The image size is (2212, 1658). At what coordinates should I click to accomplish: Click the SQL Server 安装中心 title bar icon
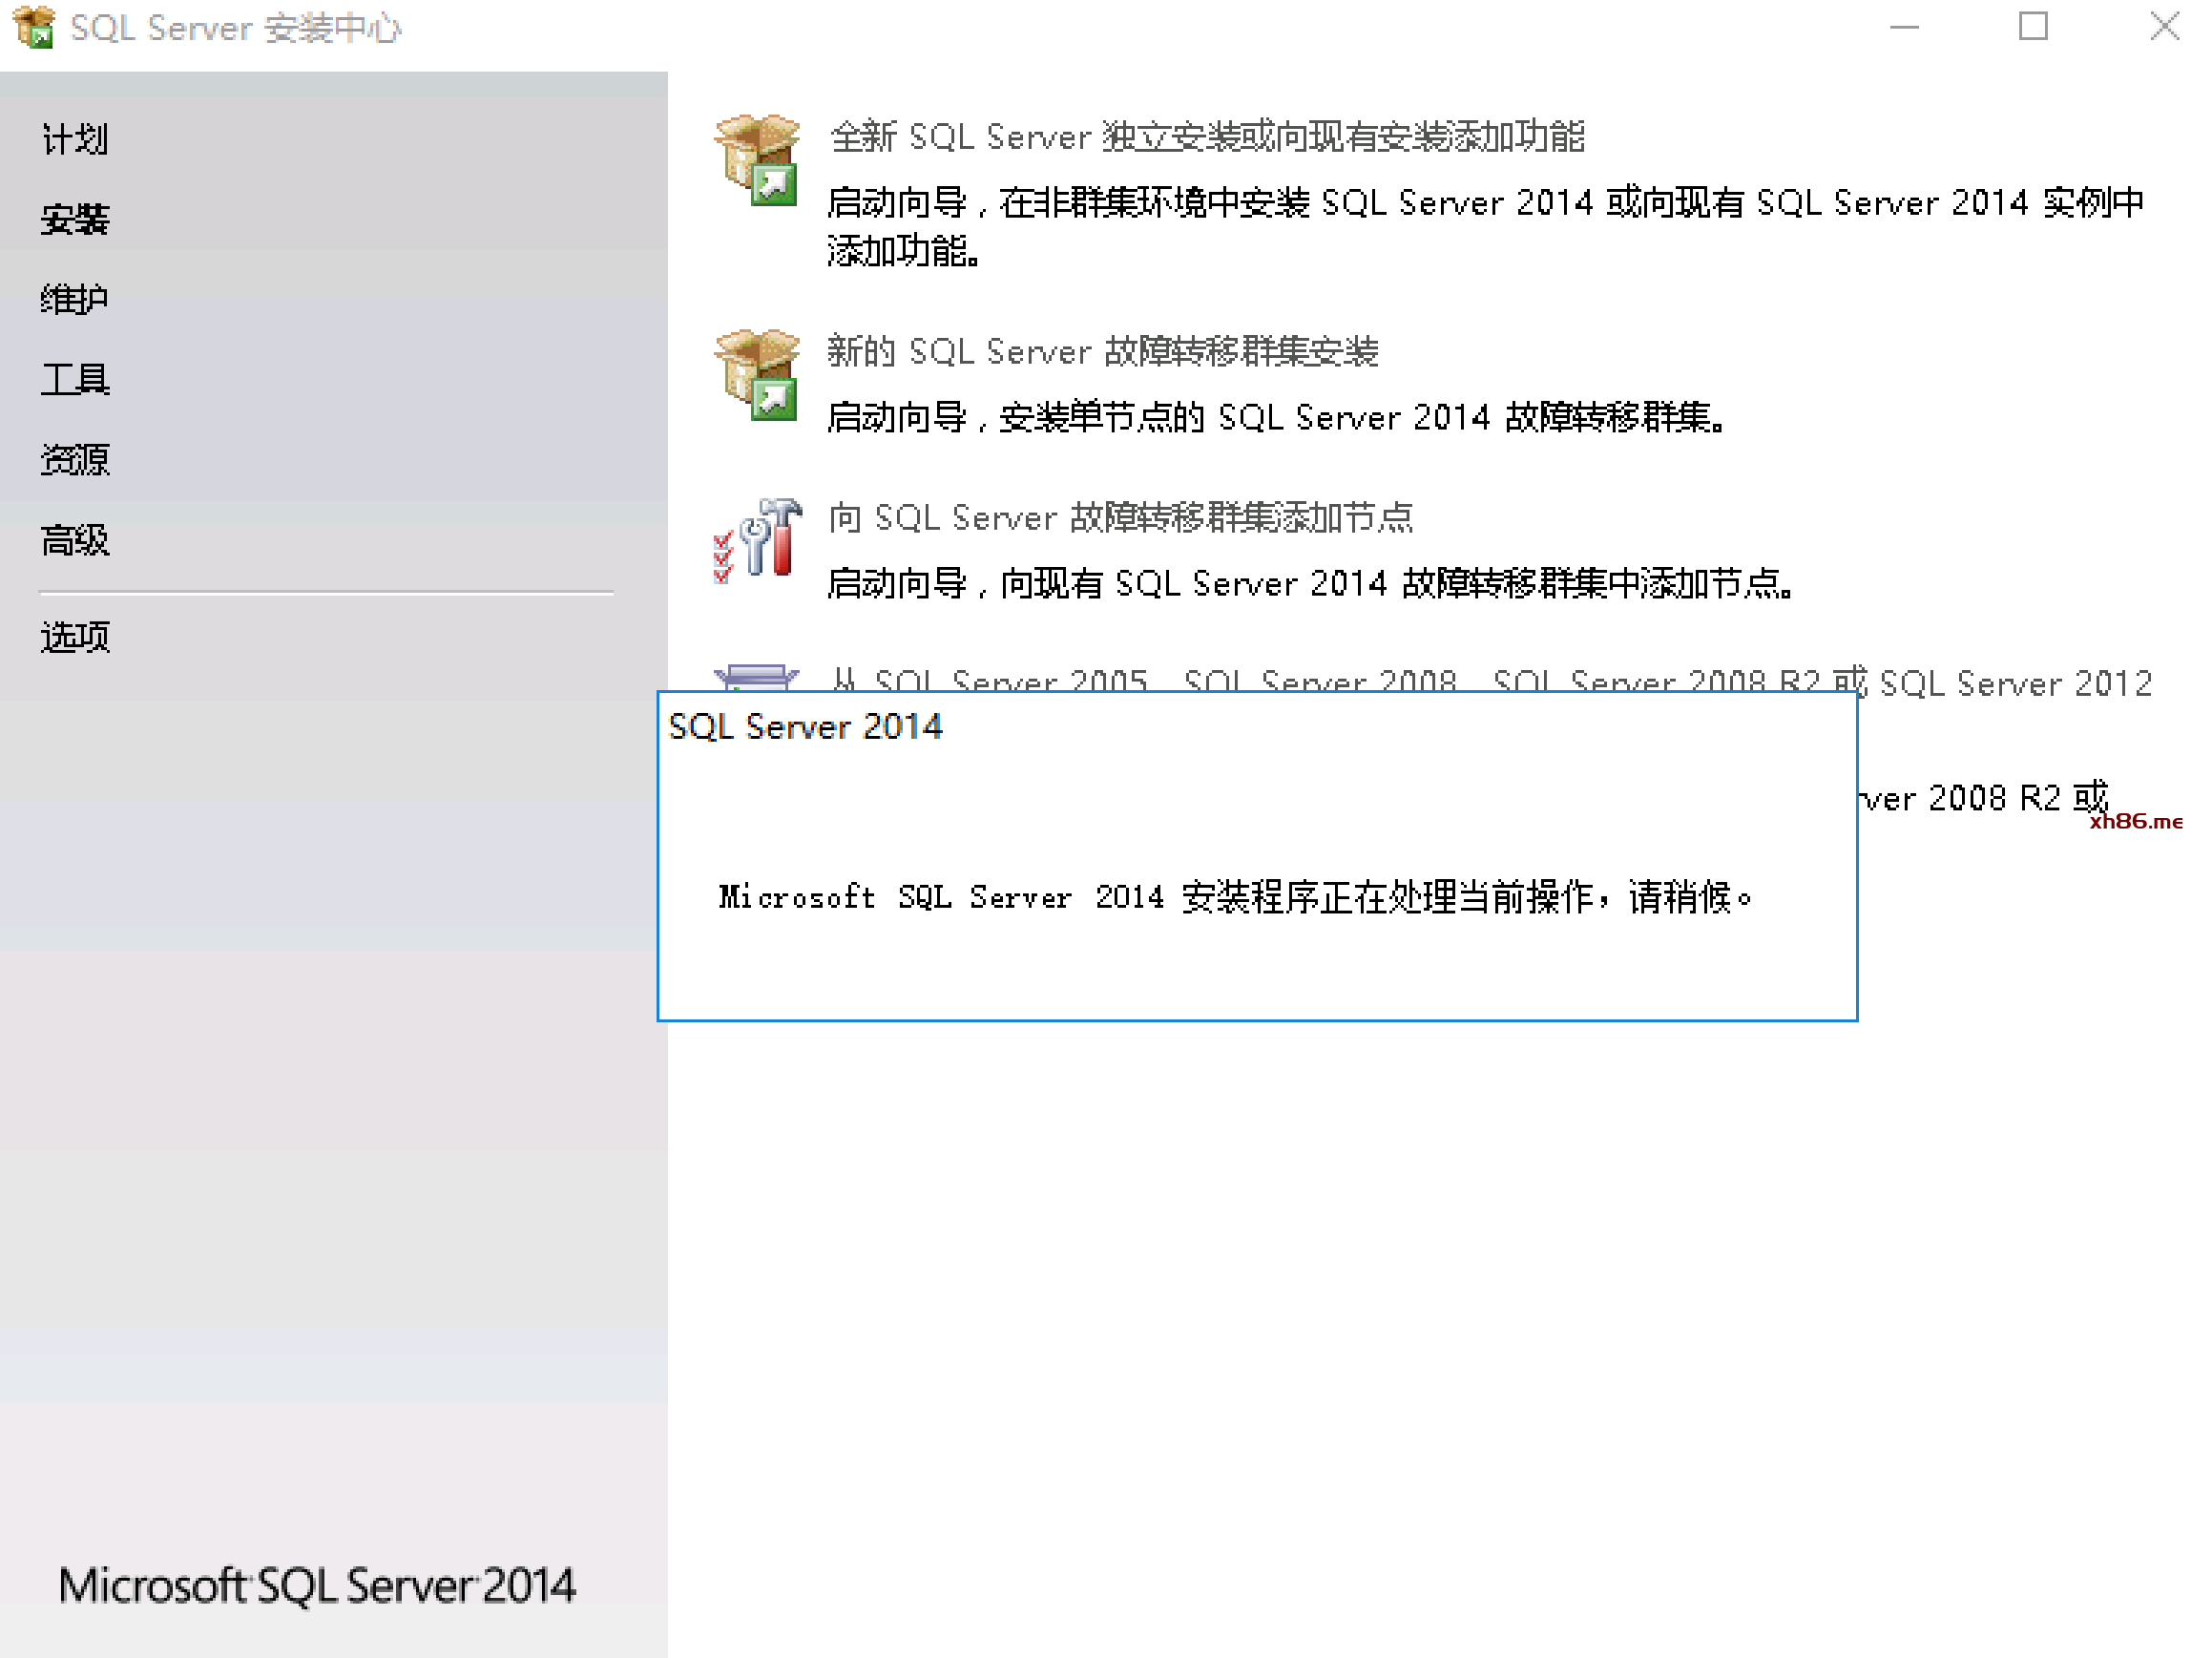(34, 27)
